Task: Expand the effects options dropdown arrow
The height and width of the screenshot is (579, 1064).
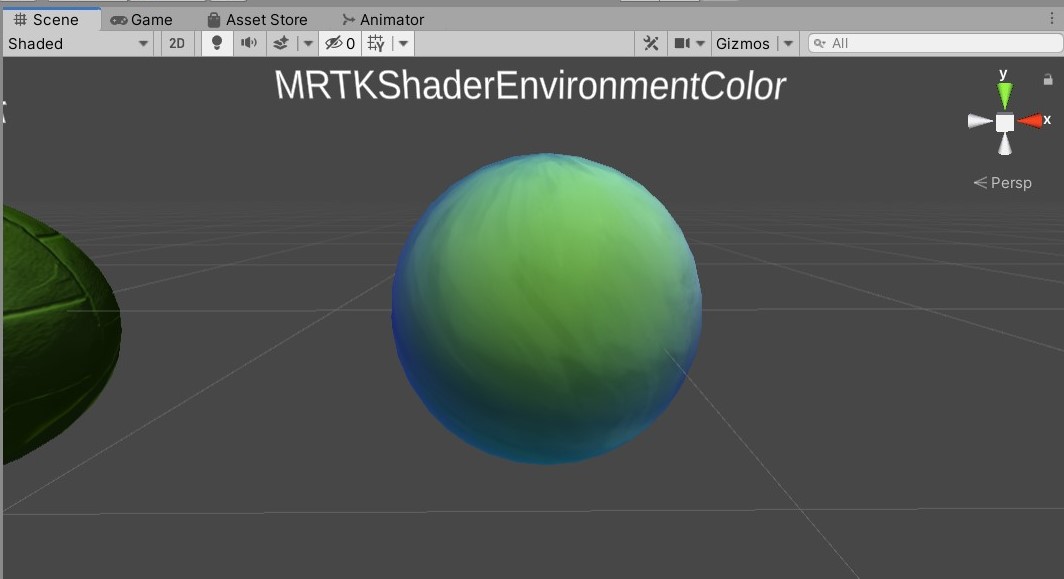Action: coord(308,43)
